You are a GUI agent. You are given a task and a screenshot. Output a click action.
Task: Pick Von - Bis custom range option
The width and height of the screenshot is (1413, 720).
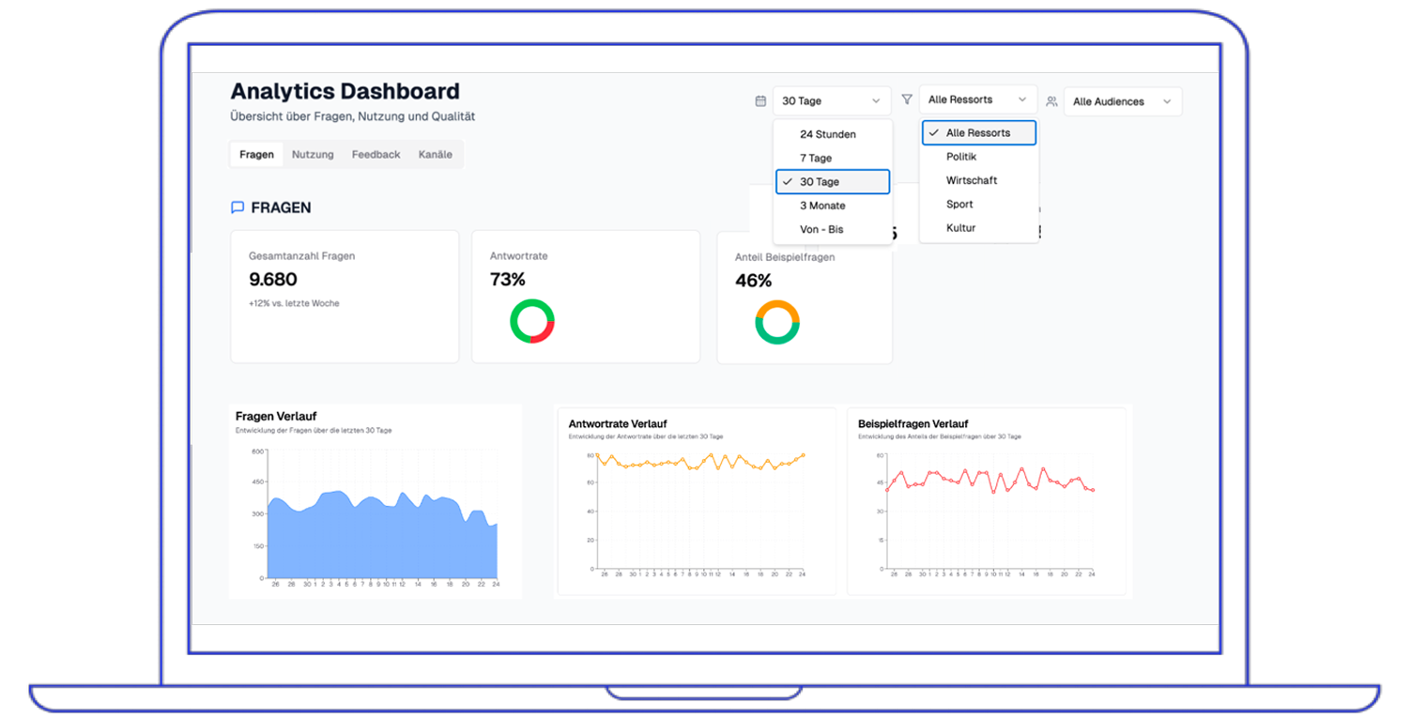coord(821,230)
